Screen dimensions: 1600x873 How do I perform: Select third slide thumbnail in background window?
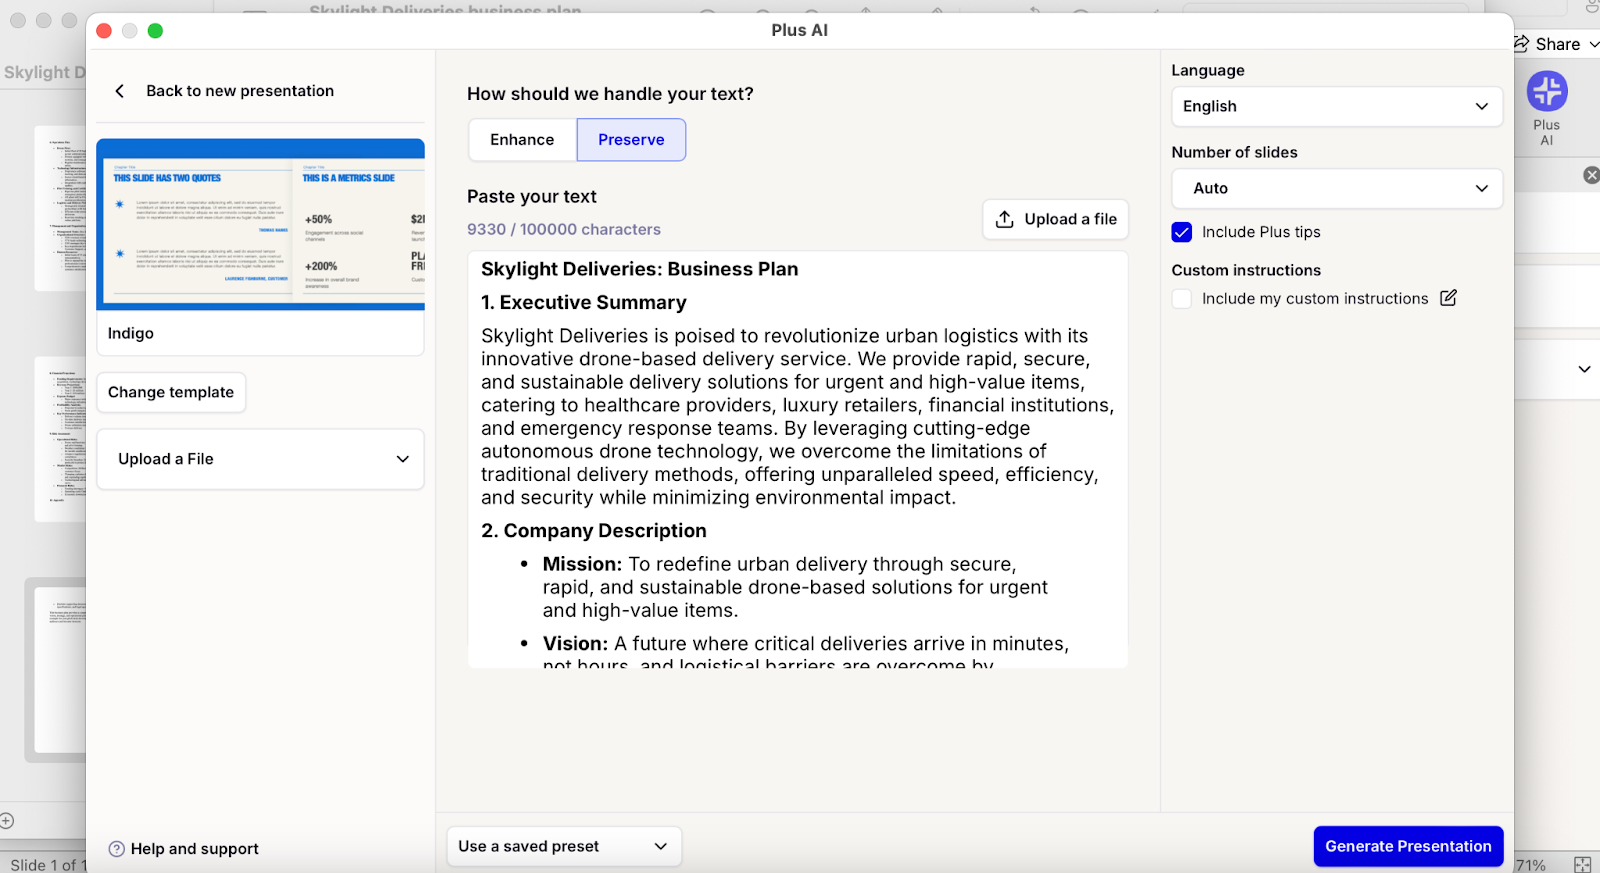click(58, 669)
